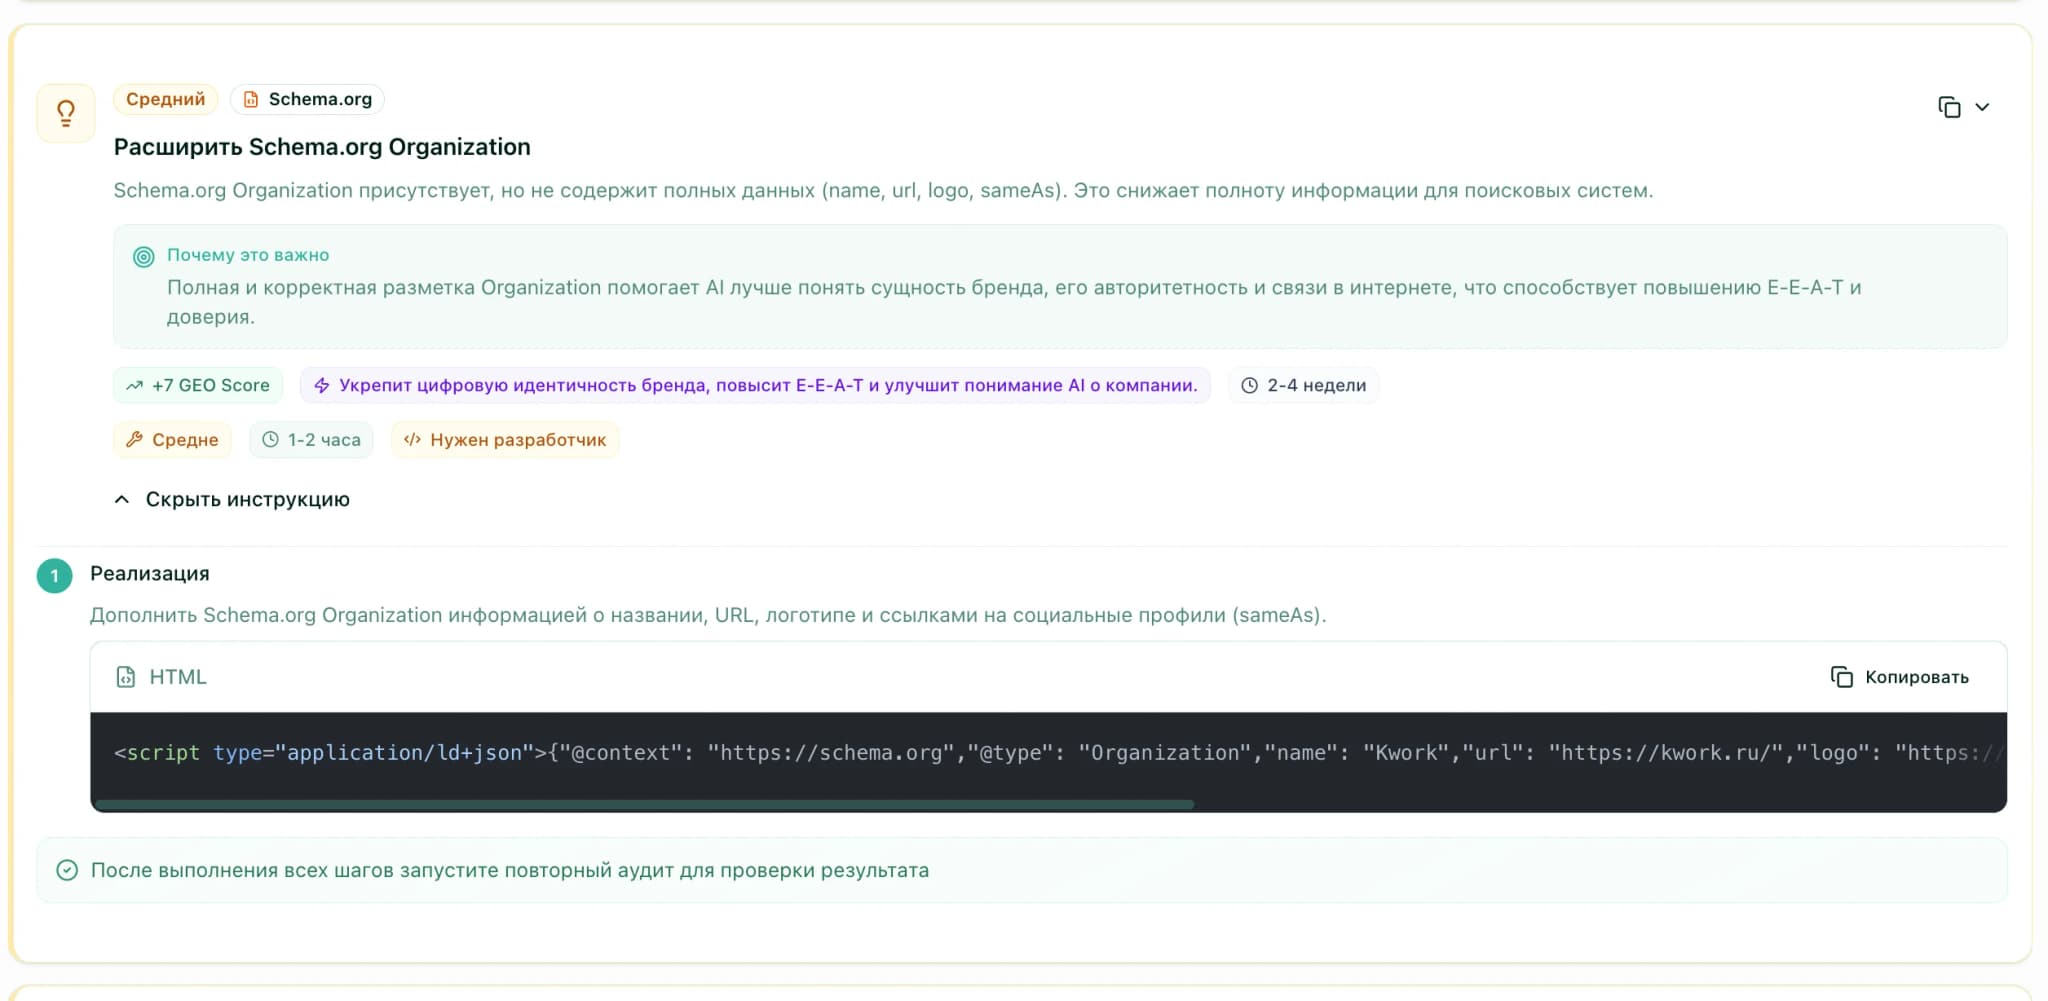Click the wrench icon in Средне badge

coord(134,439)
